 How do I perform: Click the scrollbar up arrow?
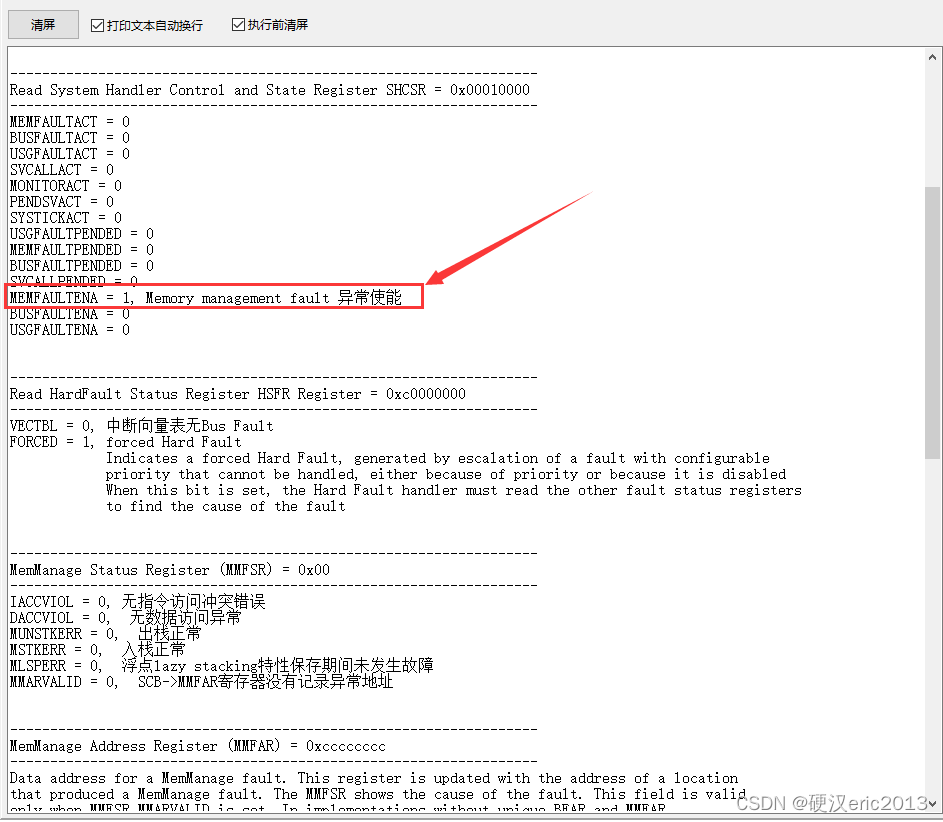[932, 57]
